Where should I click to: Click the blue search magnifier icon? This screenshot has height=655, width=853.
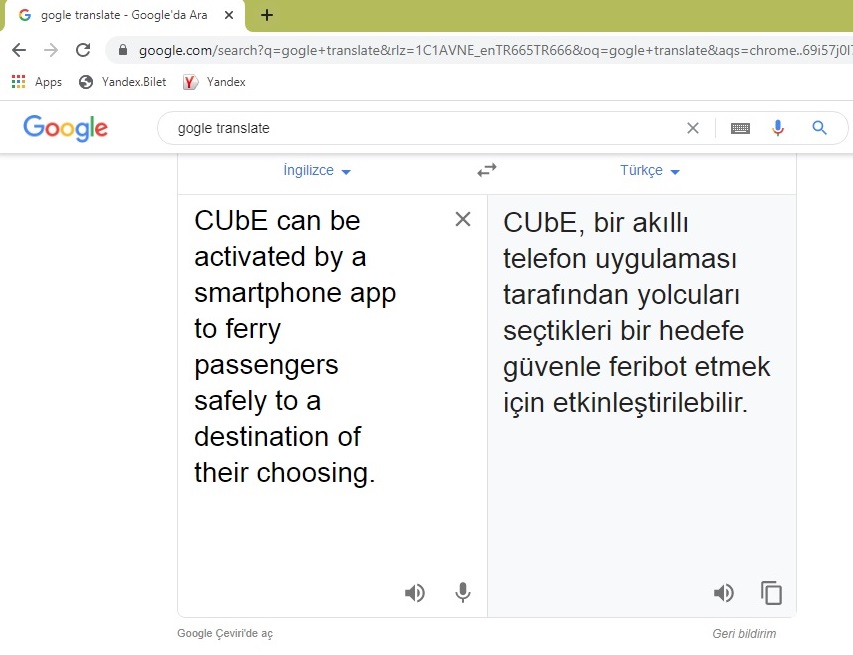coord(819,128)
